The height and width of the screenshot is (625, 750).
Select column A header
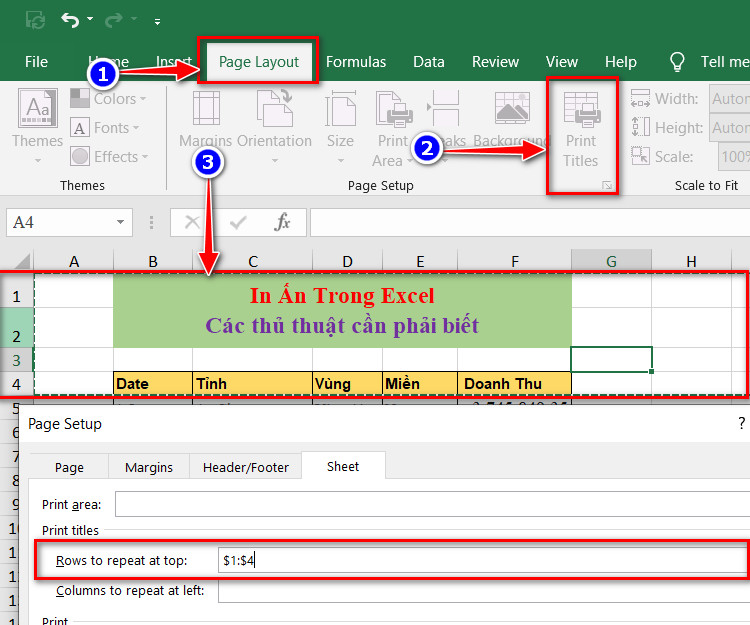[x=74, y=262]
